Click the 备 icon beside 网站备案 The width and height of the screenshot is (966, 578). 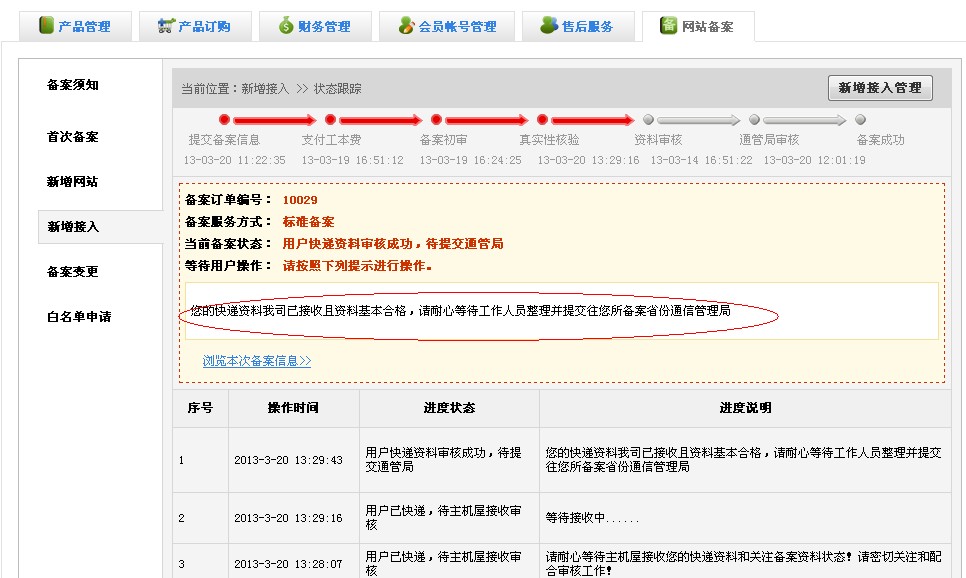pos(668,25)
